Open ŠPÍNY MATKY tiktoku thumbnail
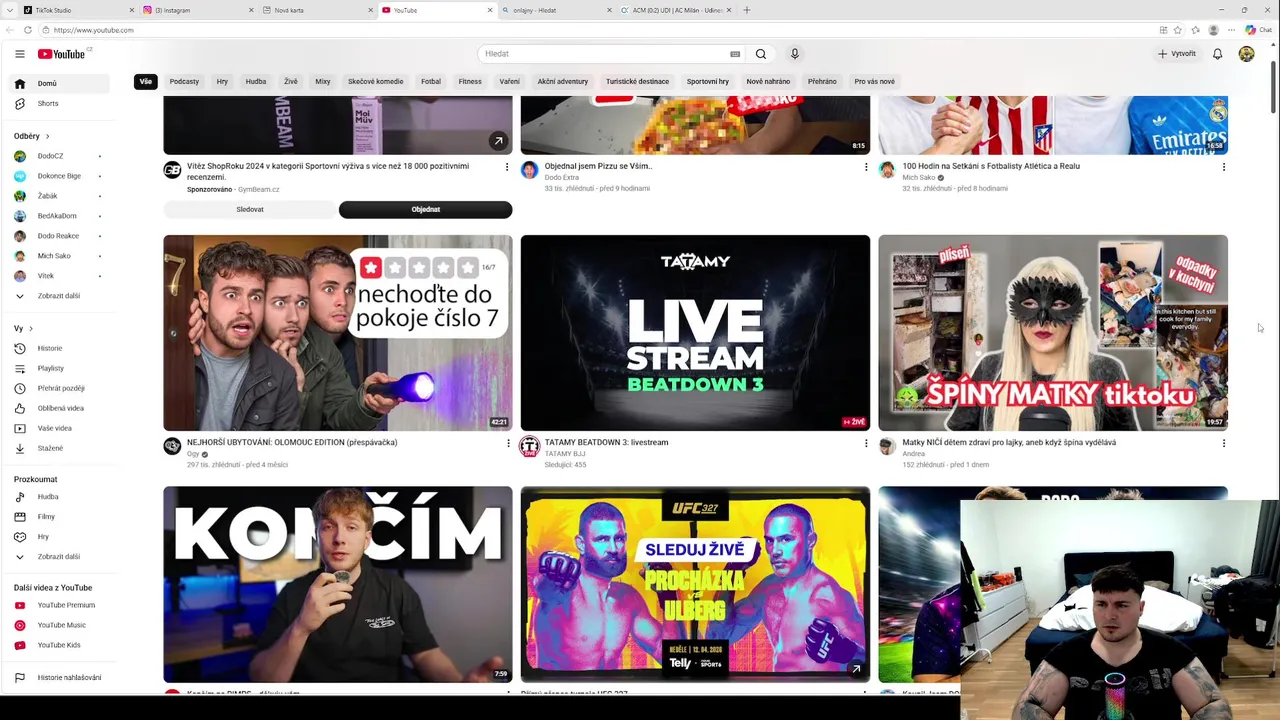 pyautogui.click(x=1053, y=333)
